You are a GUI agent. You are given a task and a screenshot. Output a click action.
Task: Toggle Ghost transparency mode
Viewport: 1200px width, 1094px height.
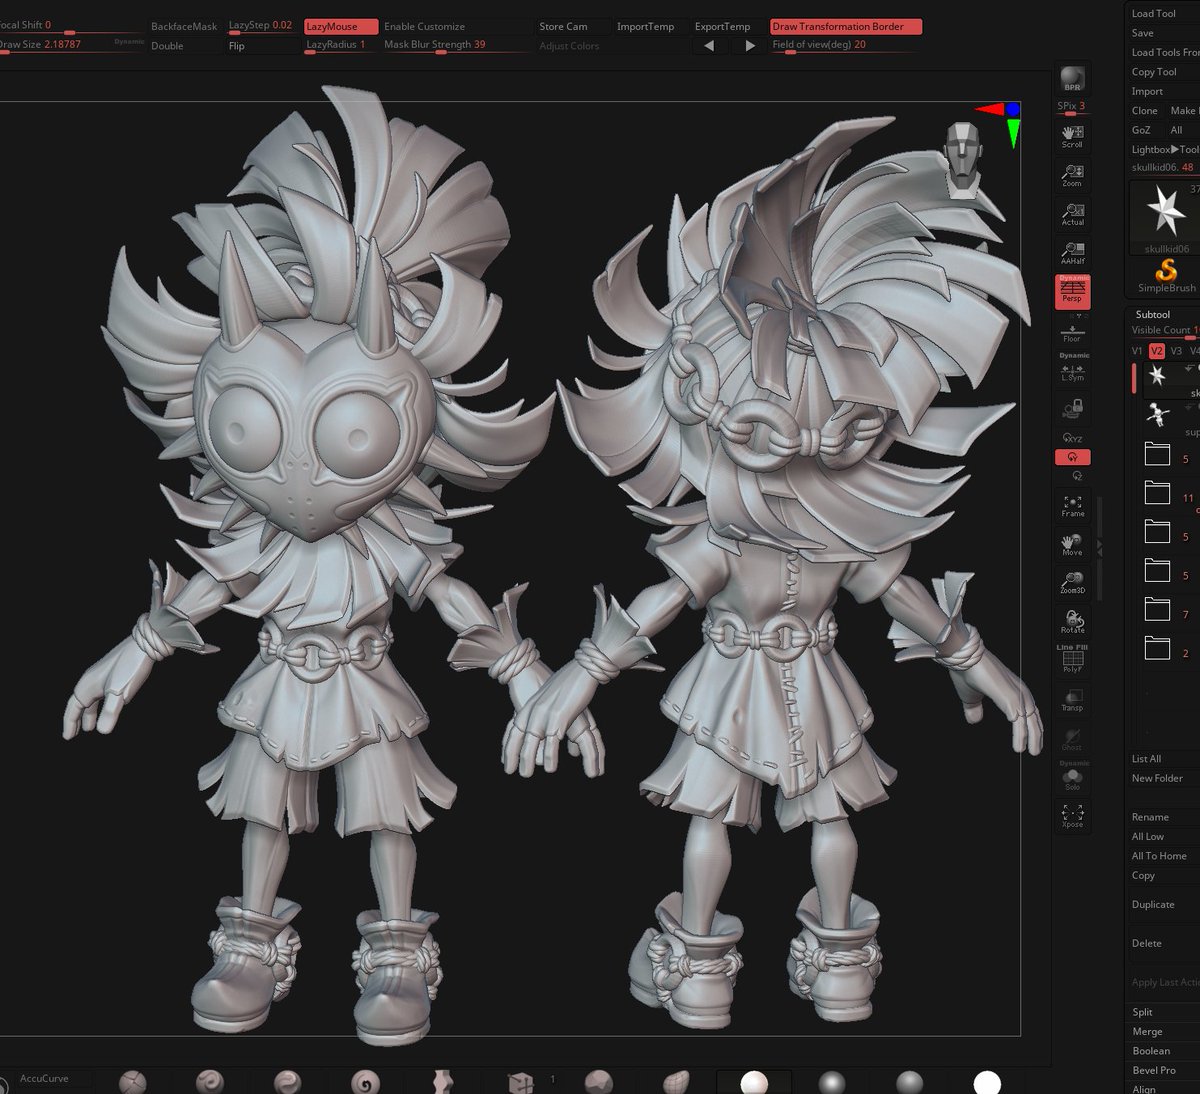[x=1072, y=738]
